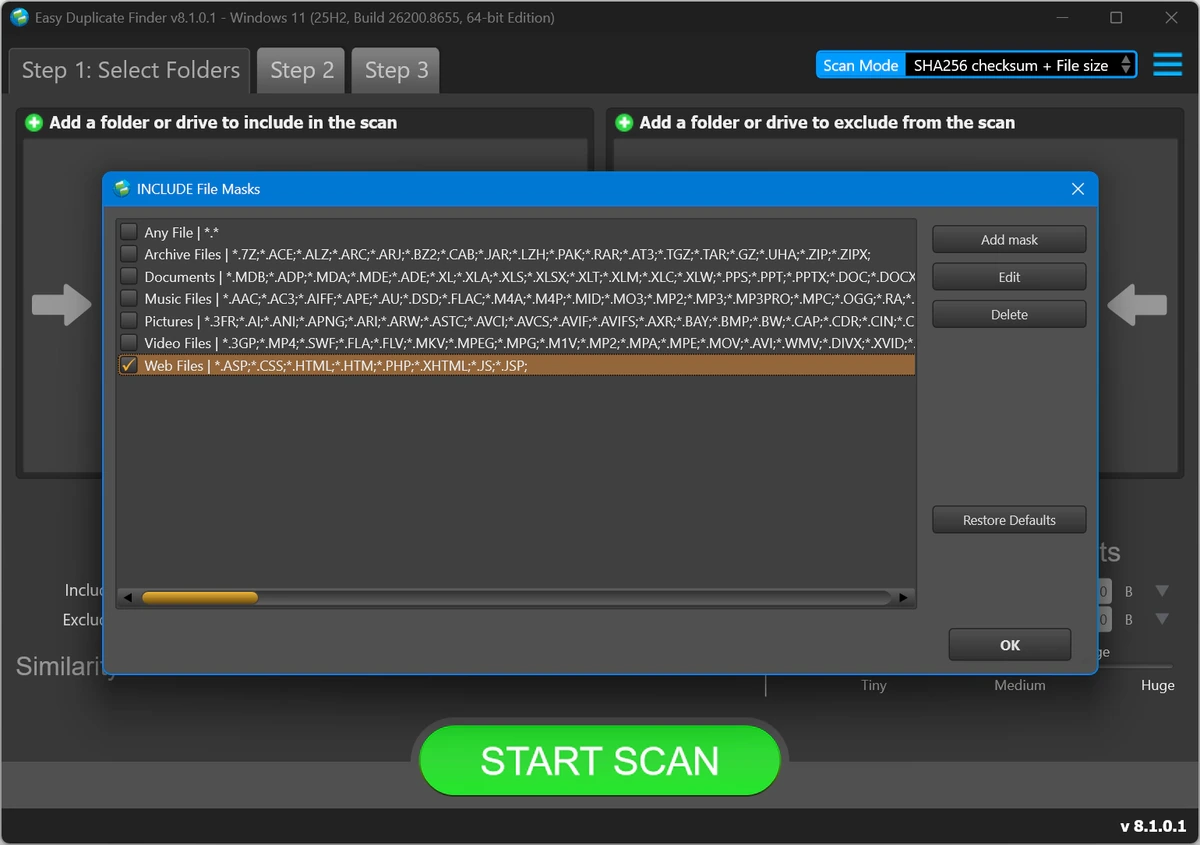Click the left-pointing exclude arrow
1200x845 pixels.
1137,305
